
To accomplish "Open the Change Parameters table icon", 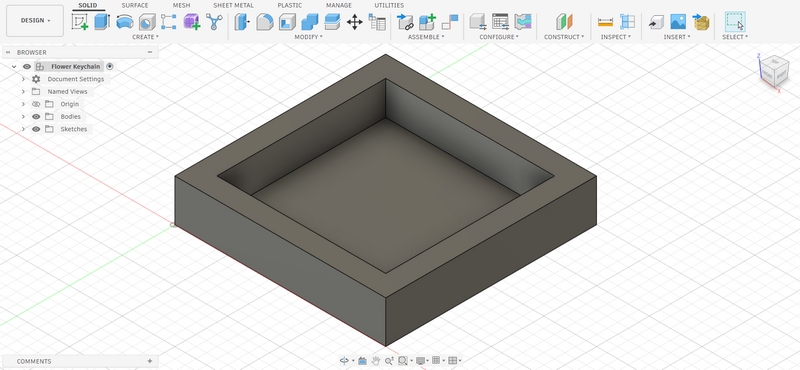I will [x=377, y=22].
